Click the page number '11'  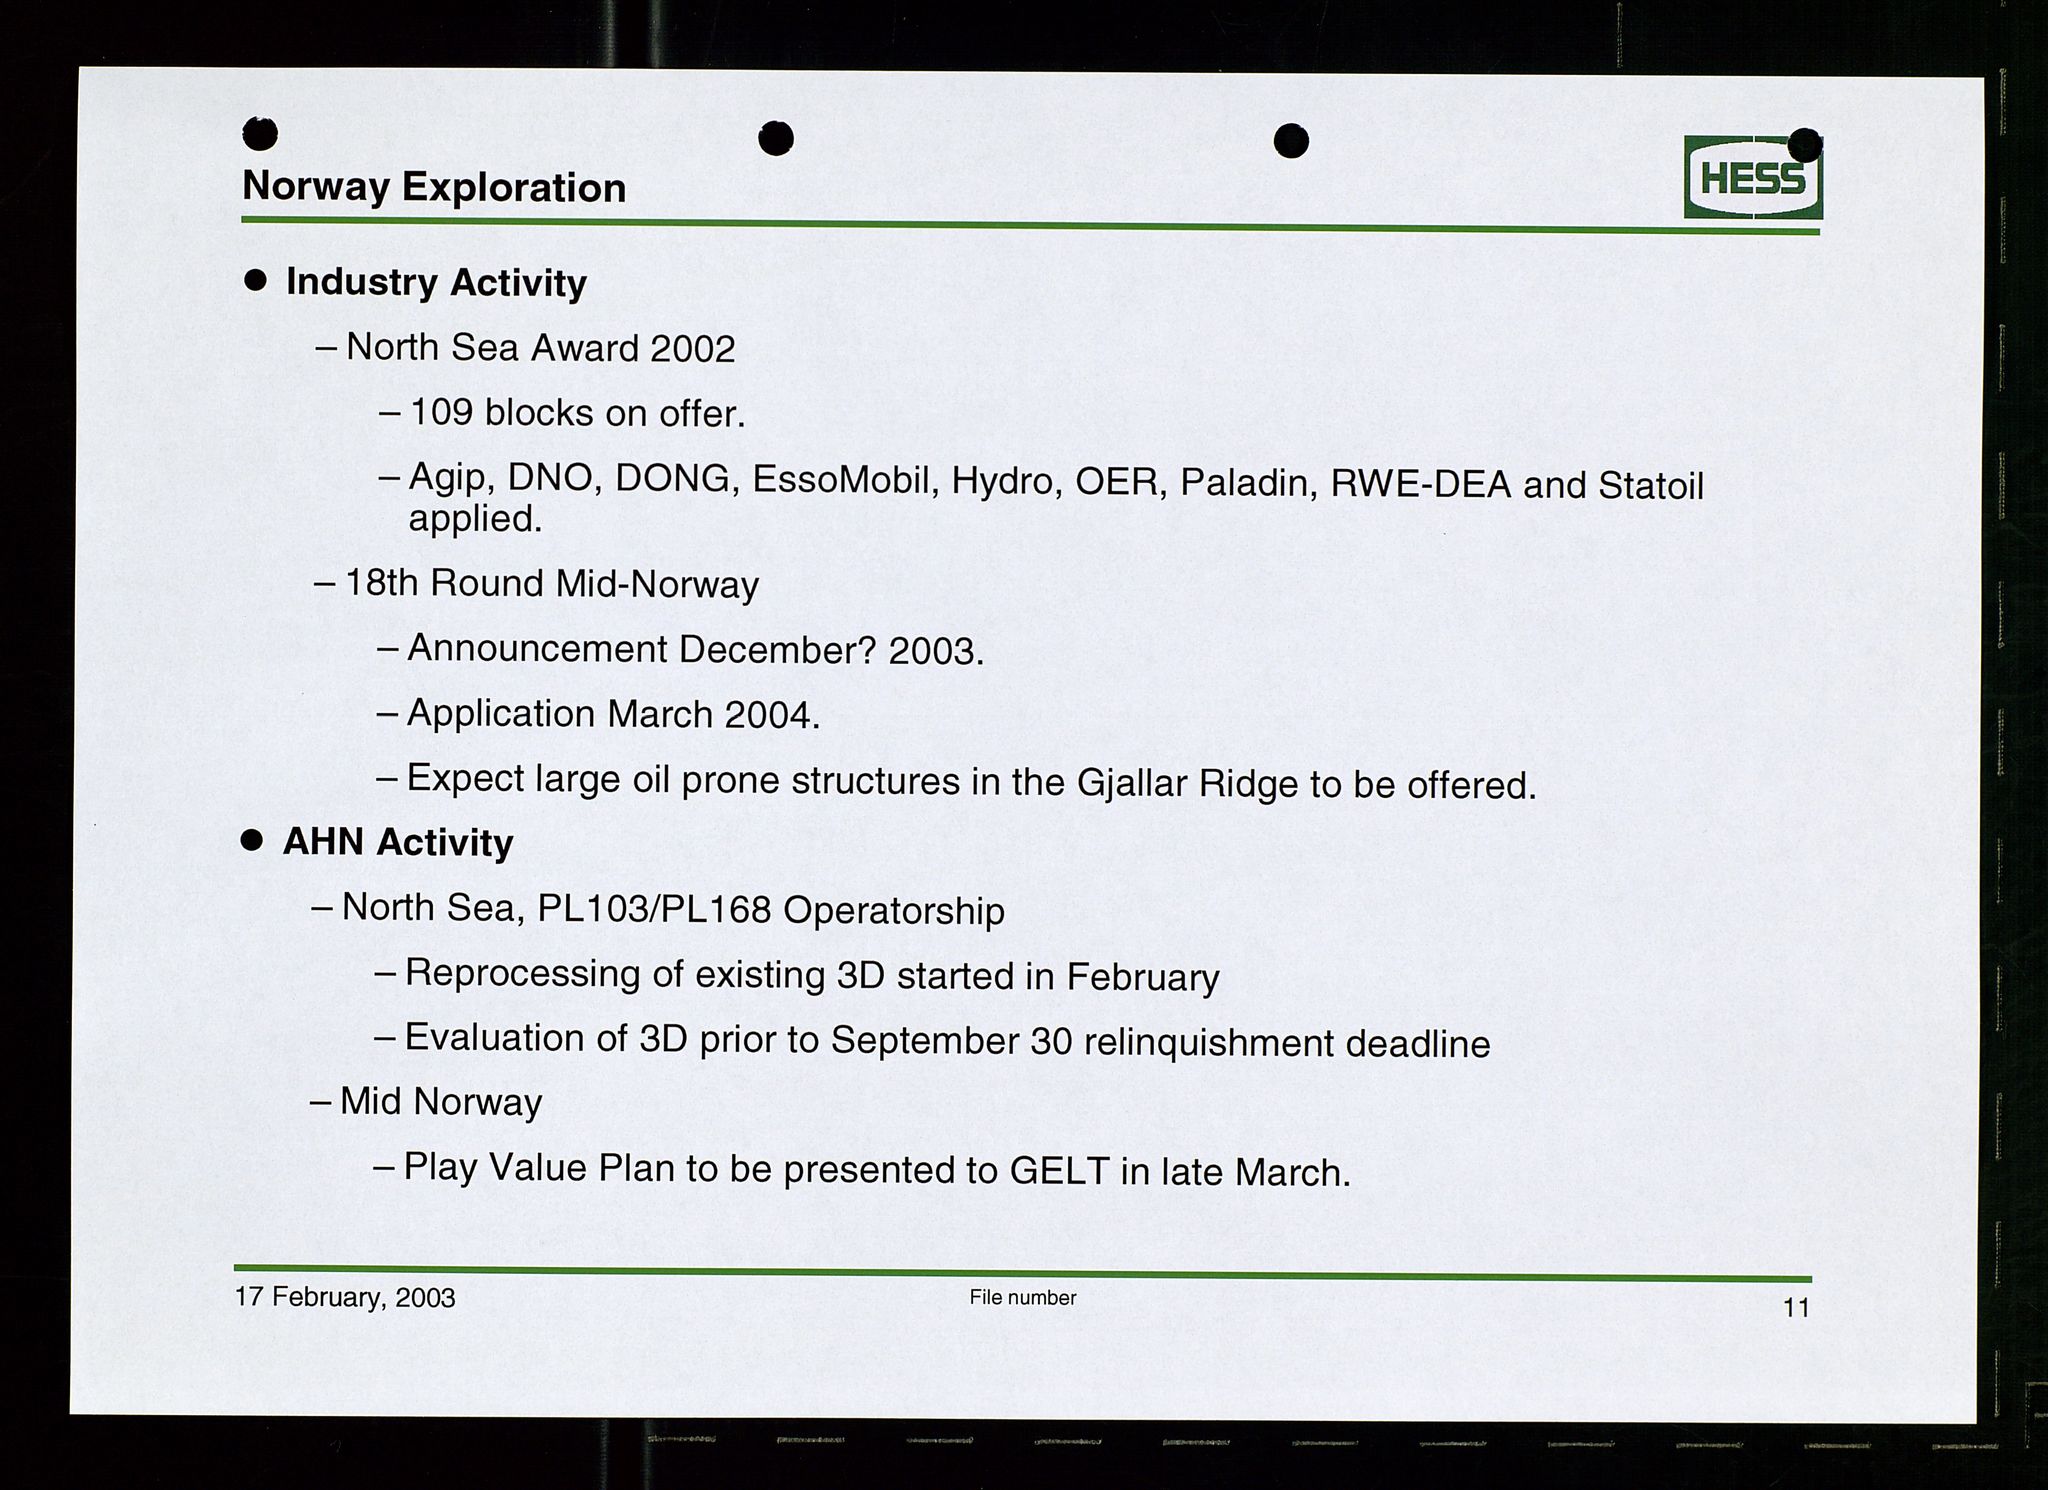pyautogui.click(x=1796, y=1308)
